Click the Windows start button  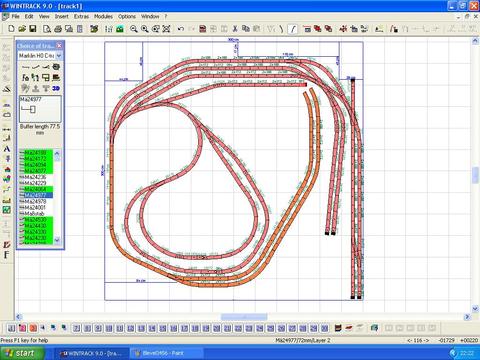tap(22, 353)
